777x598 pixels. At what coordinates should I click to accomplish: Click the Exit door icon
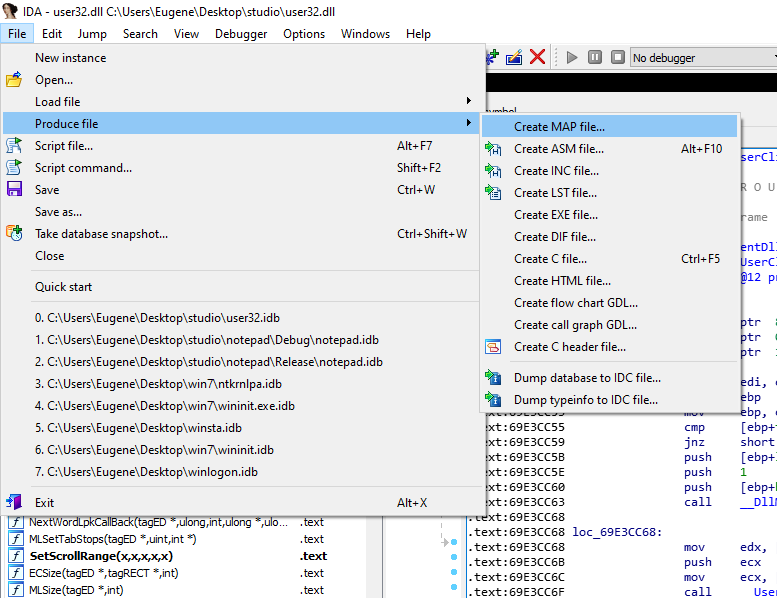pyautogui.click(x=14, y=502)
